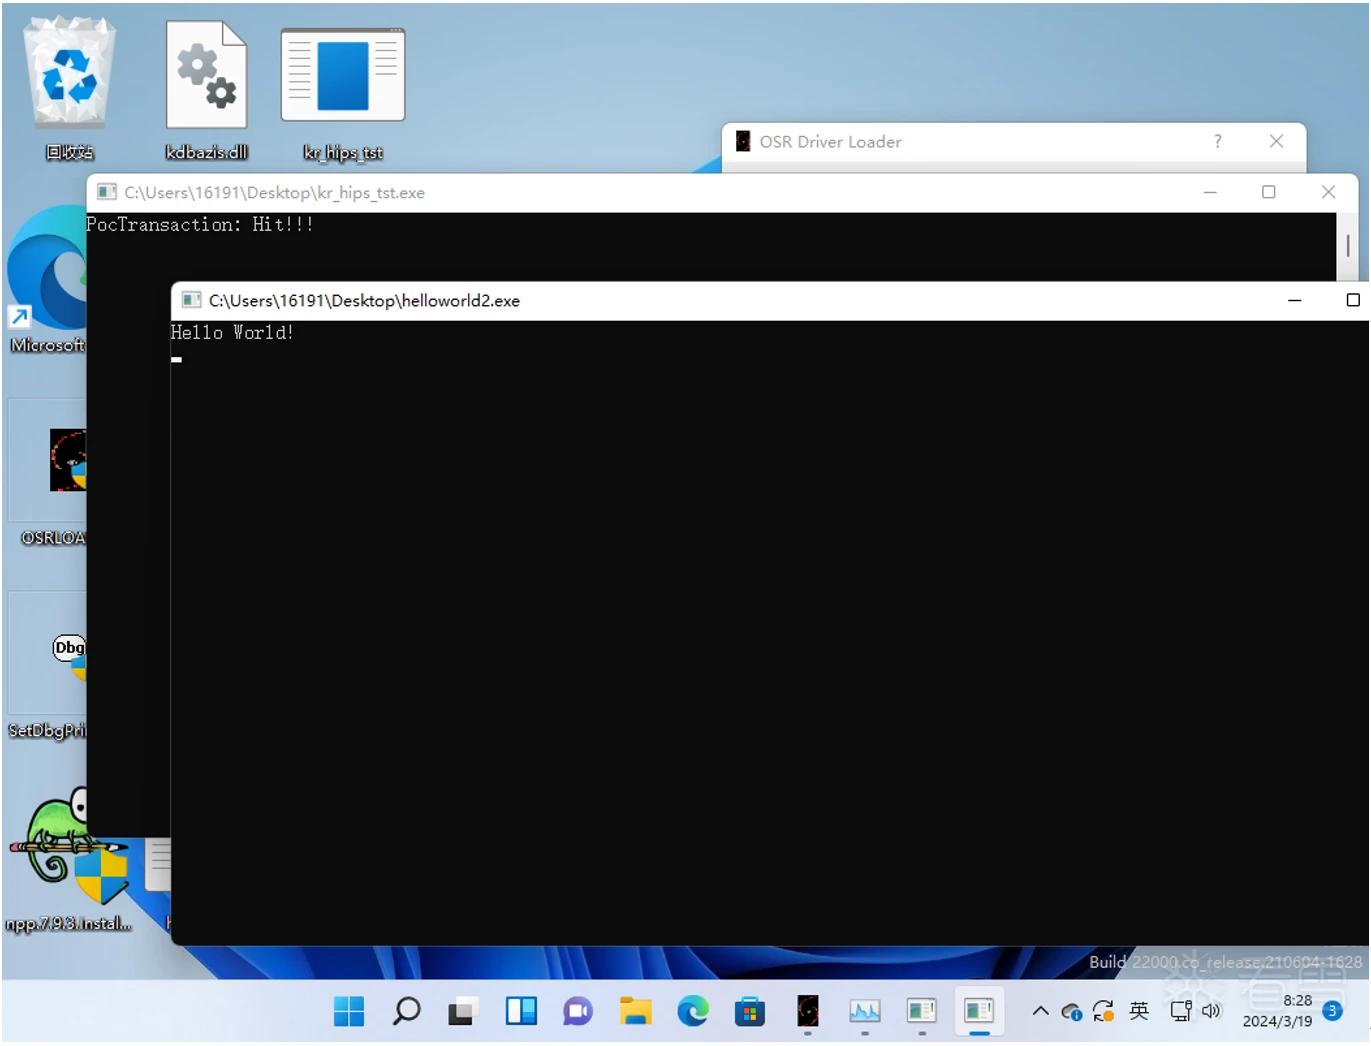1371x1046 pixels.
Task: Launch the Chat app from taskbar
Action: (x=578, y=1012)
